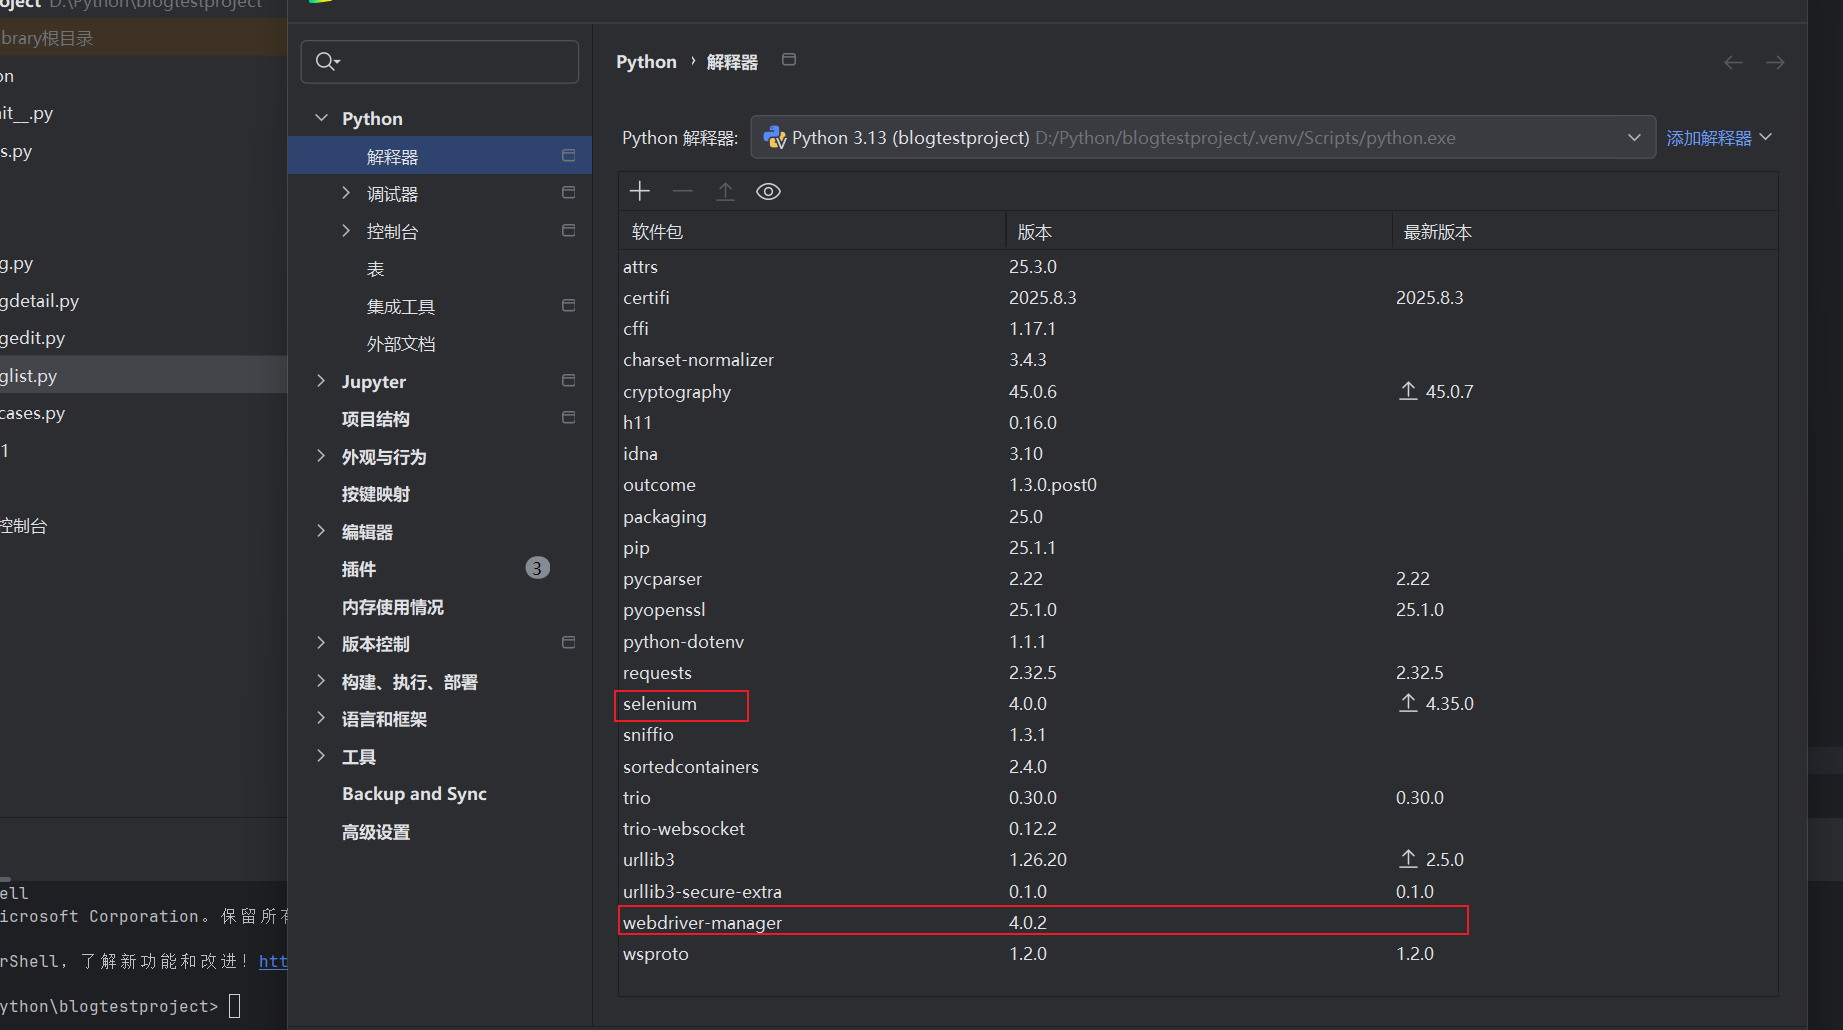
Task: Click the project-level icon beside 解释器 breadcrumb
Action: [x=789, y=60]
